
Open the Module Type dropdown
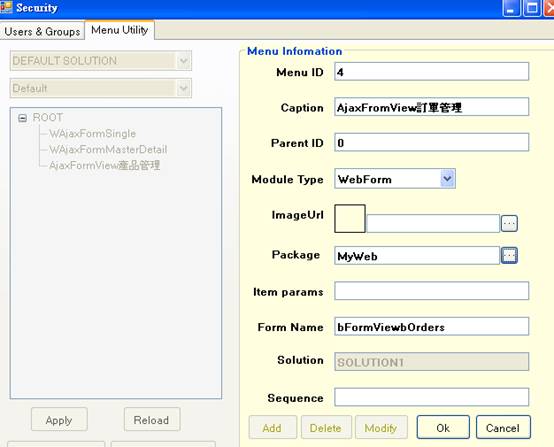point(447,179)
